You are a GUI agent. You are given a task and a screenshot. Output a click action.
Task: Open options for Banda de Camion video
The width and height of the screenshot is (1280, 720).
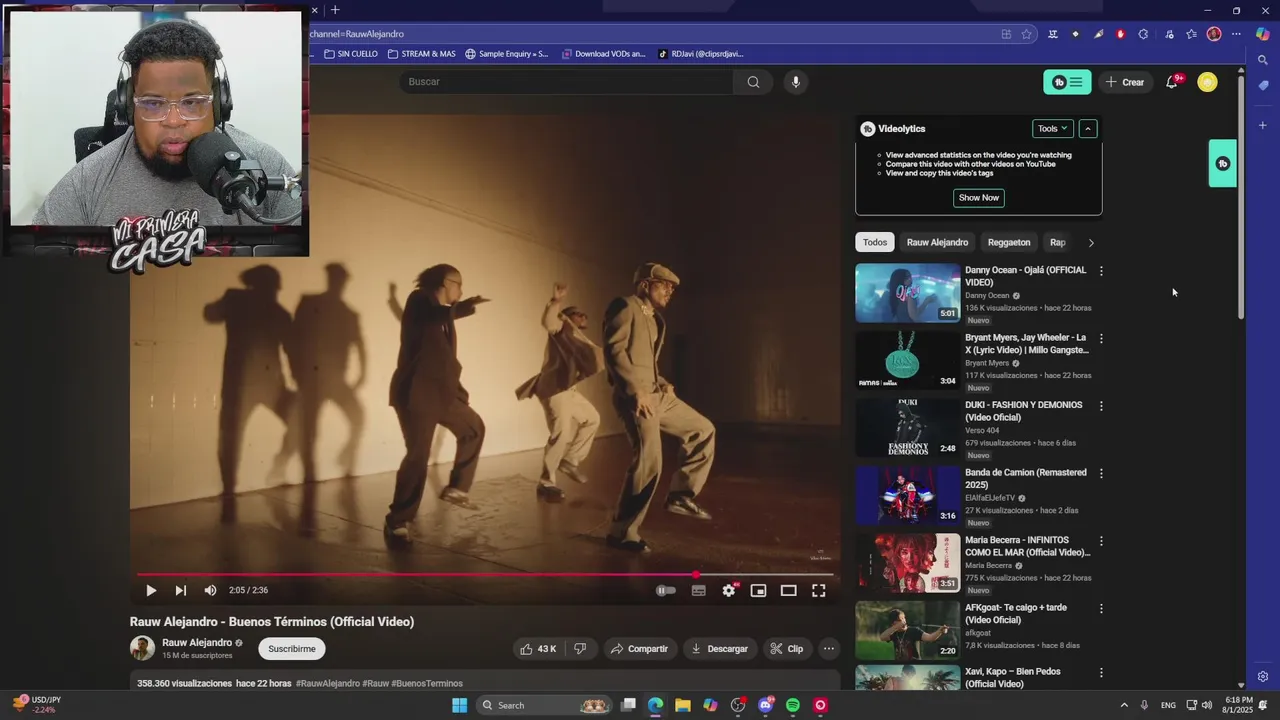1101,473
